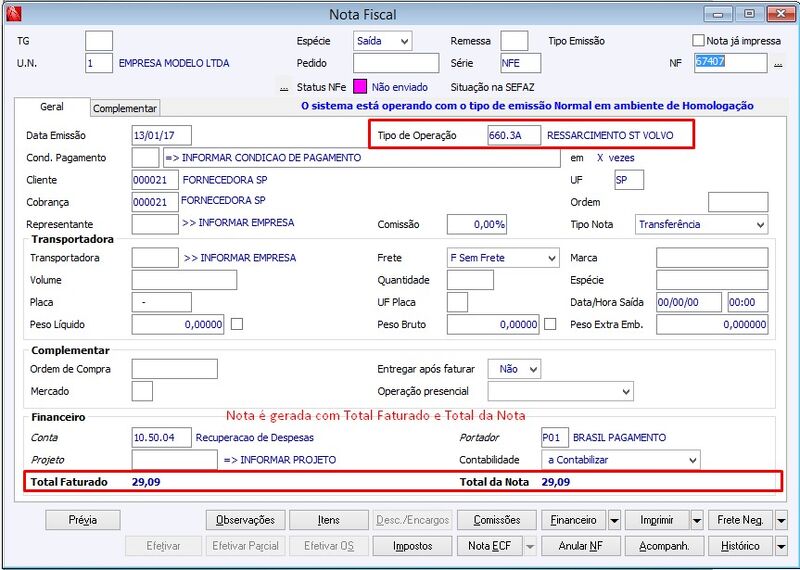This screenshot has height=570, width=800.
Task: Click the Cond. Pagamento code field
Action: tap(145, 158)
